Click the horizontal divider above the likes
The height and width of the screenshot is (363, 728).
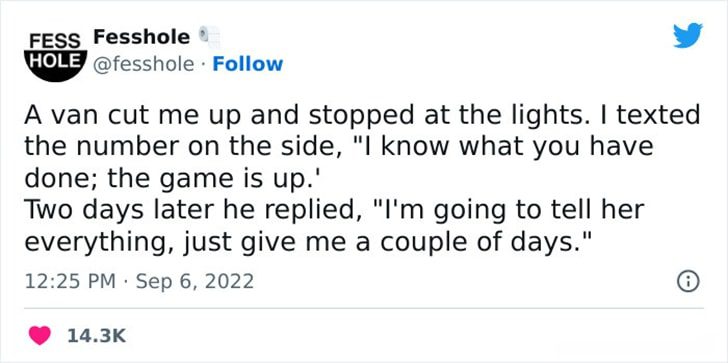tap(364, 308)
